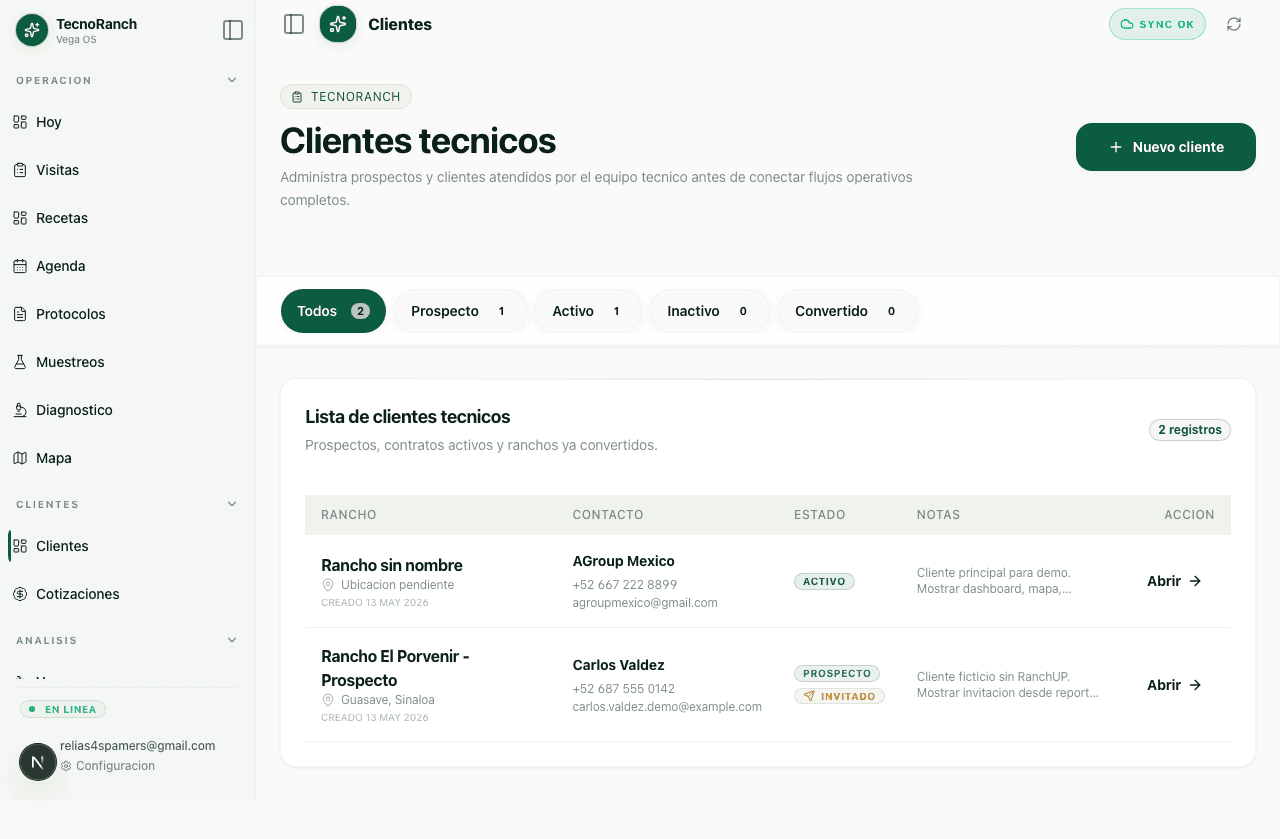Click the Rancho El Porvenir - Prospecto title

(395, 668)
